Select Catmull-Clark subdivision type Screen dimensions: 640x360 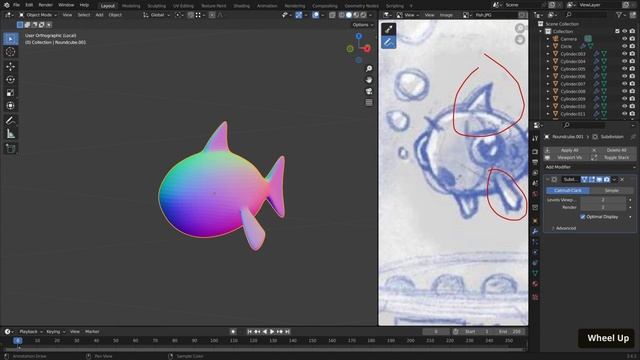[568, 191]
